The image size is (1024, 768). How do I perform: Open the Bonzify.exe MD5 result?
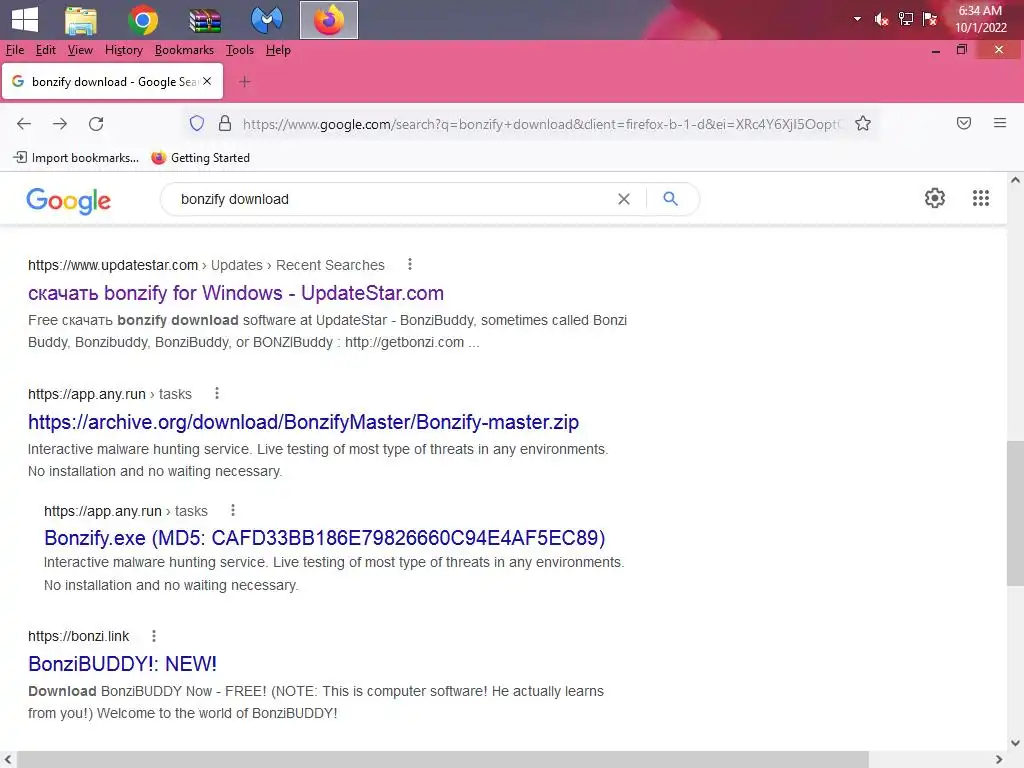tap(325, 538)
